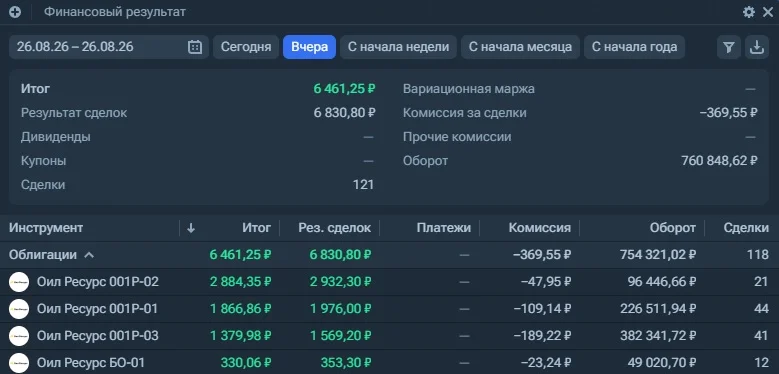Click the 353,30 ₽ cell

pyautogui.click(x=346, y=363)
